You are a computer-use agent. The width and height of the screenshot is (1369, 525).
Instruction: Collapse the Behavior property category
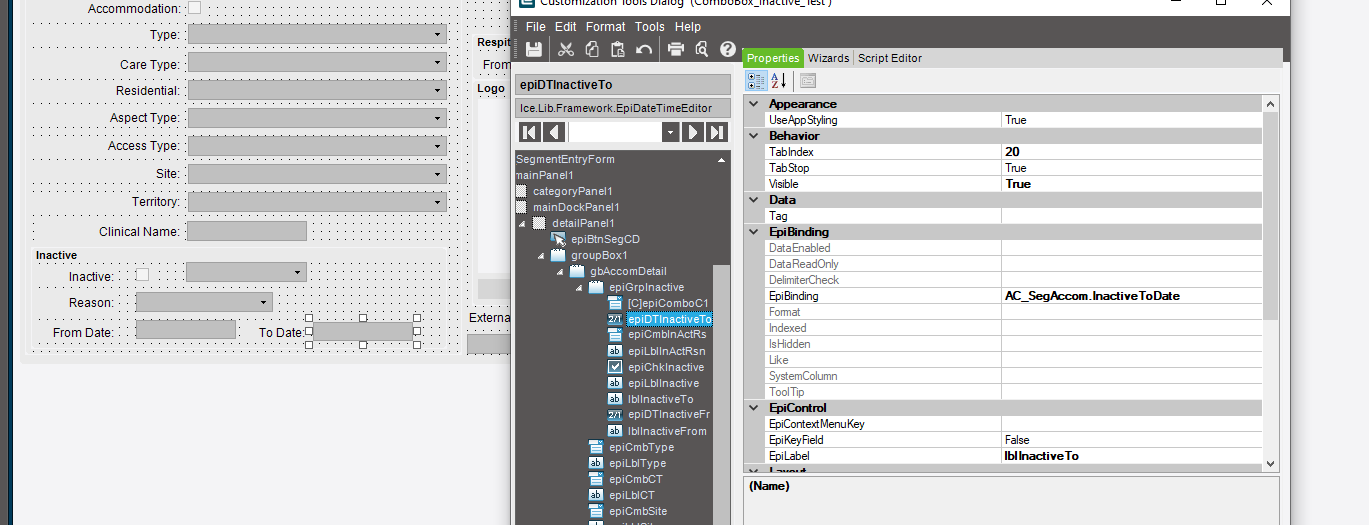(x=753, y=136)
